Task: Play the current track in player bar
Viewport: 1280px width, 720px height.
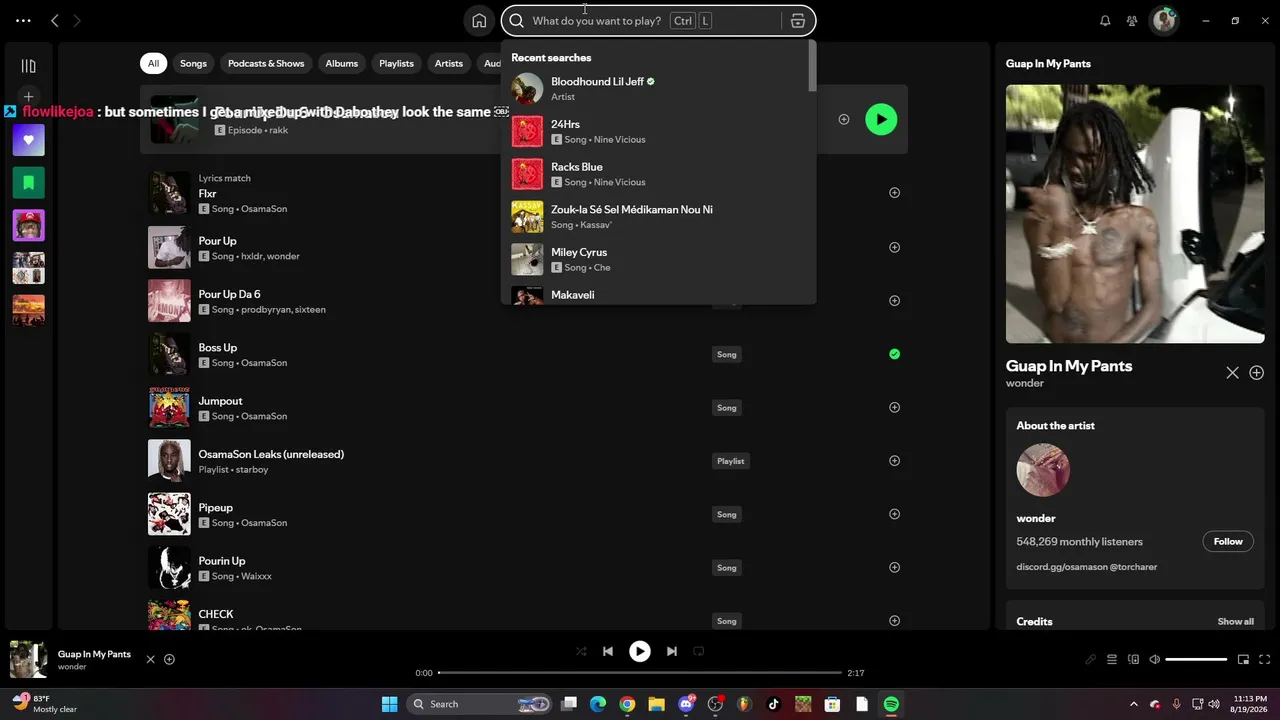Action: click(640, 651)
